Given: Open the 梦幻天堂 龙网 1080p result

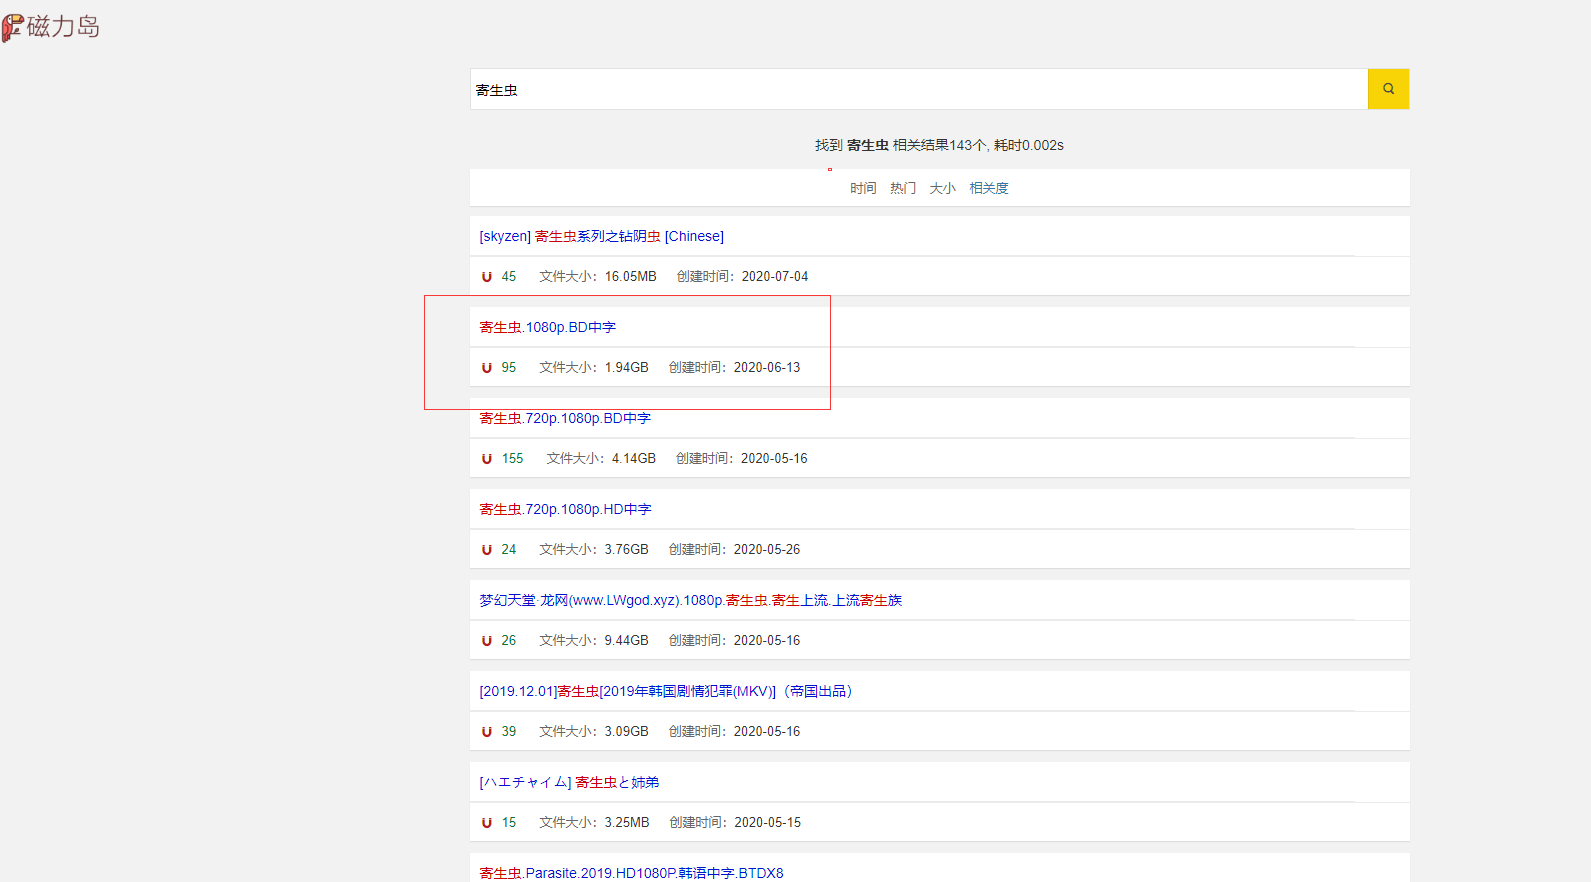Looking at the screenshot, I should 690,600.
